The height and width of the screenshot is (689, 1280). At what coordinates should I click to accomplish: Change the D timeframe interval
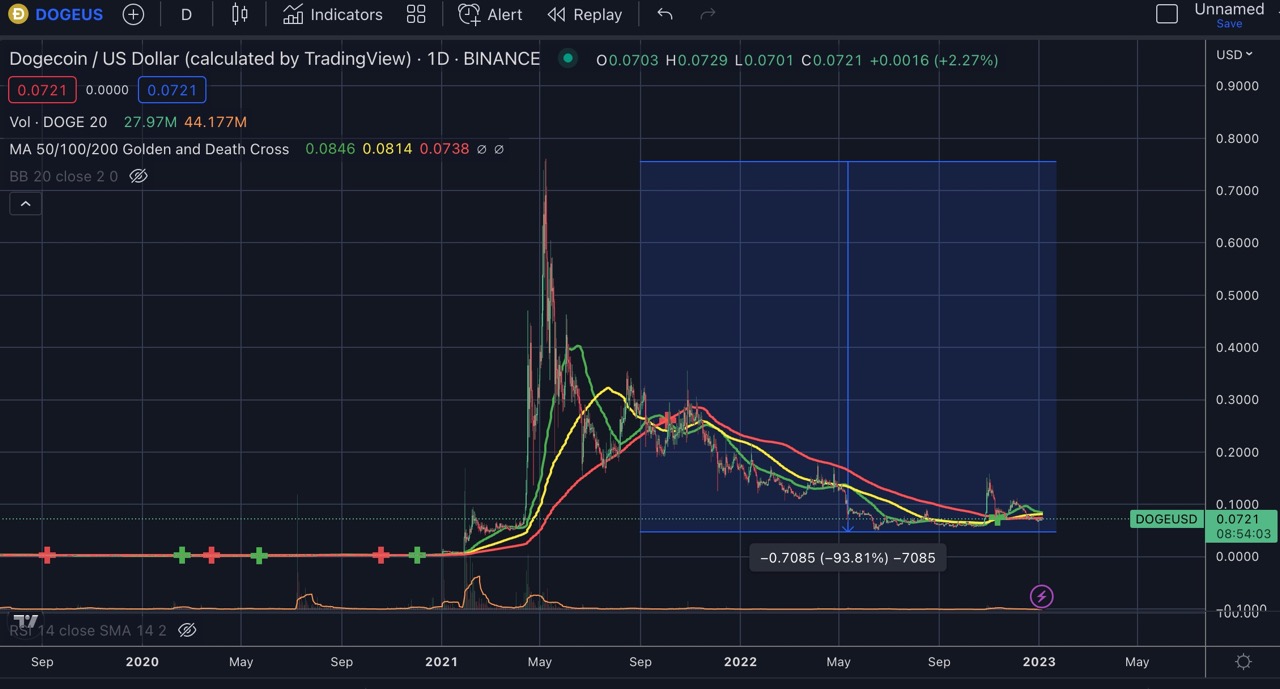point(186,15)
